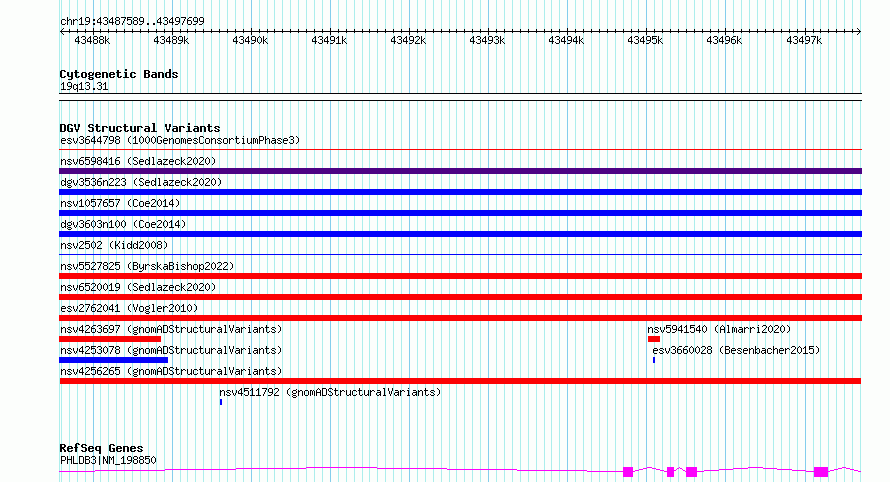890x482 pixels.
Task: Click the 43494k ruler tick label
Action: (x=565, y=40)
